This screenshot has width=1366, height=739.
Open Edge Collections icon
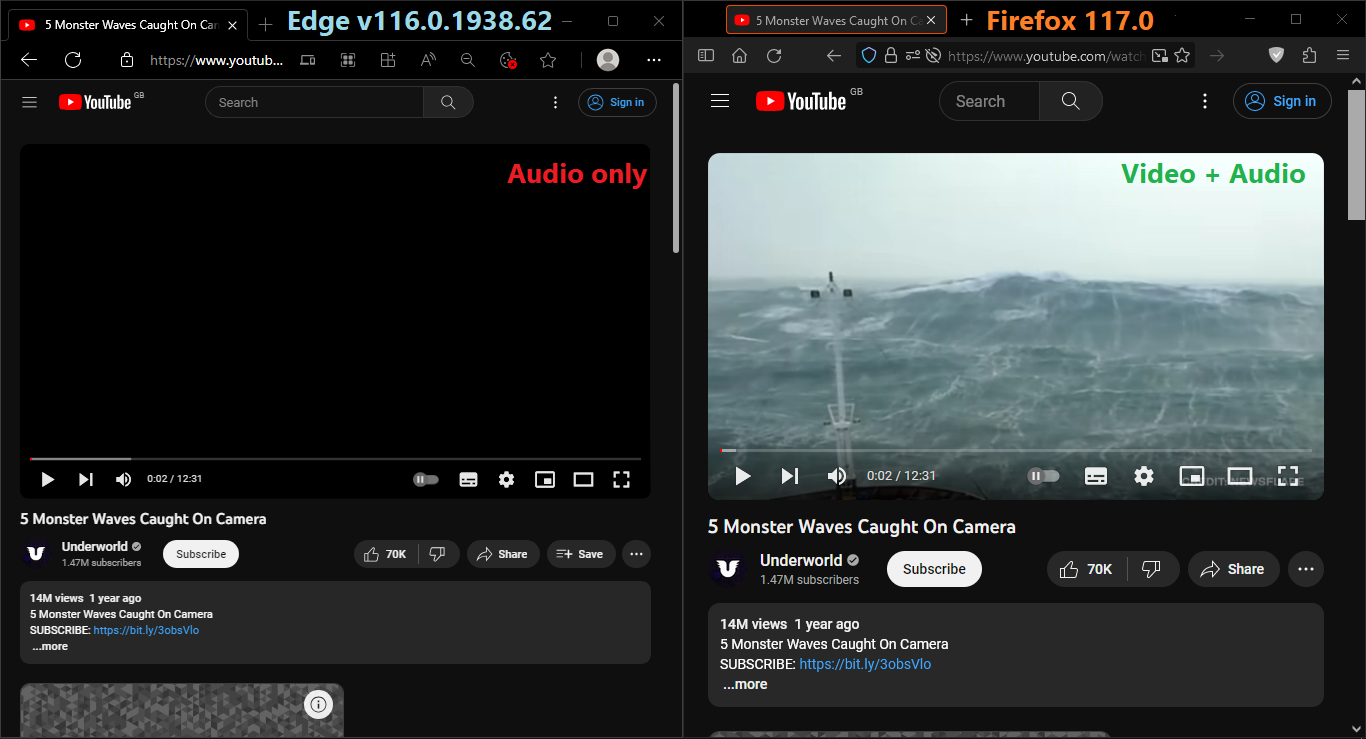click(x=388, y=60)
